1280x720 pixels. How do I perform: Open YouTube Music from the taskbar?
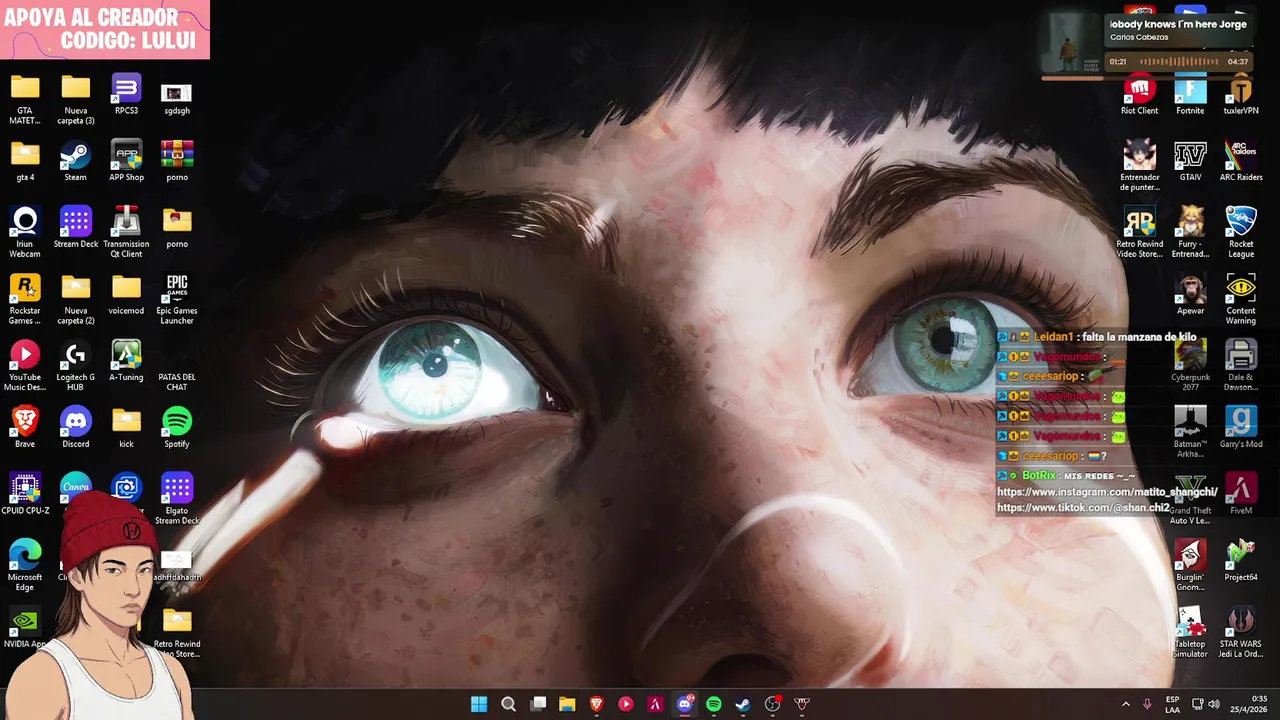626,704
